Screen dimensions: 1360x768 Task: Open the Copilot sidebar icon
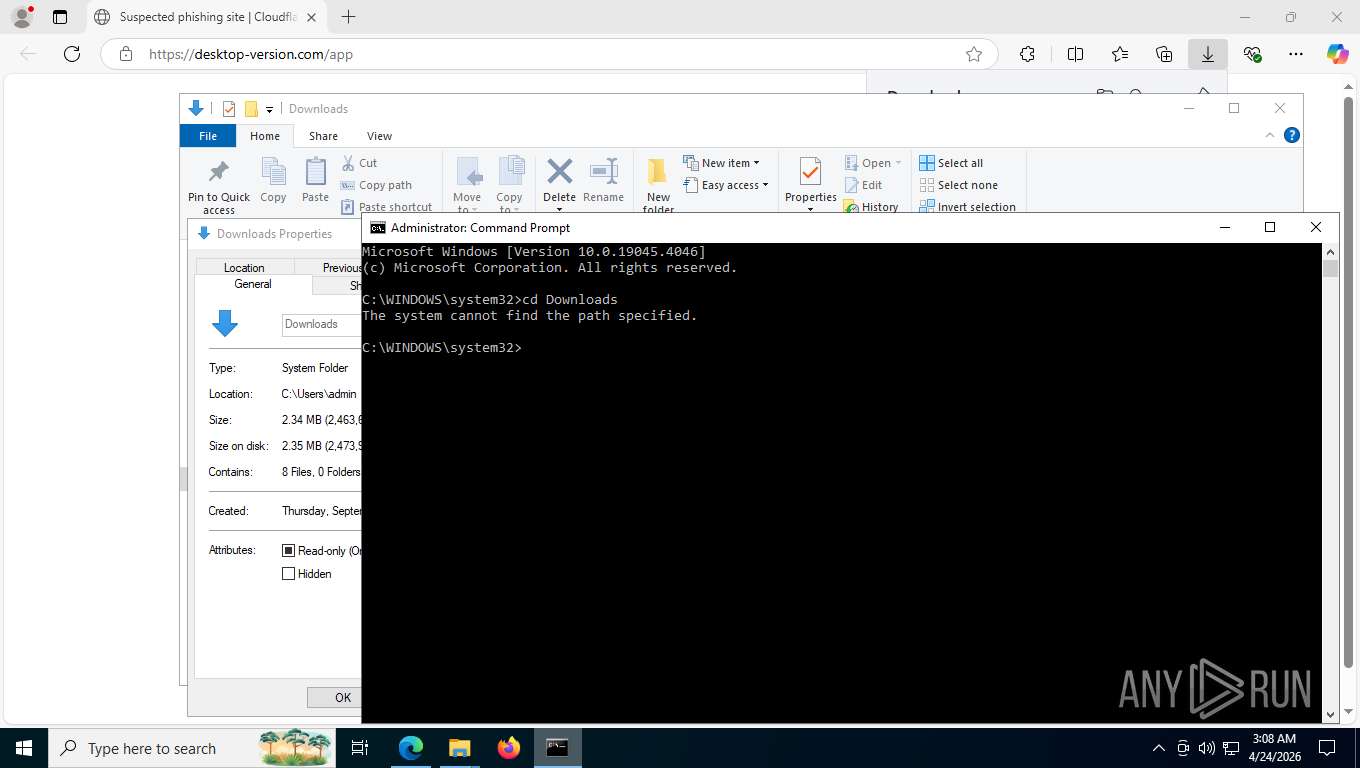pos(1337,54)
